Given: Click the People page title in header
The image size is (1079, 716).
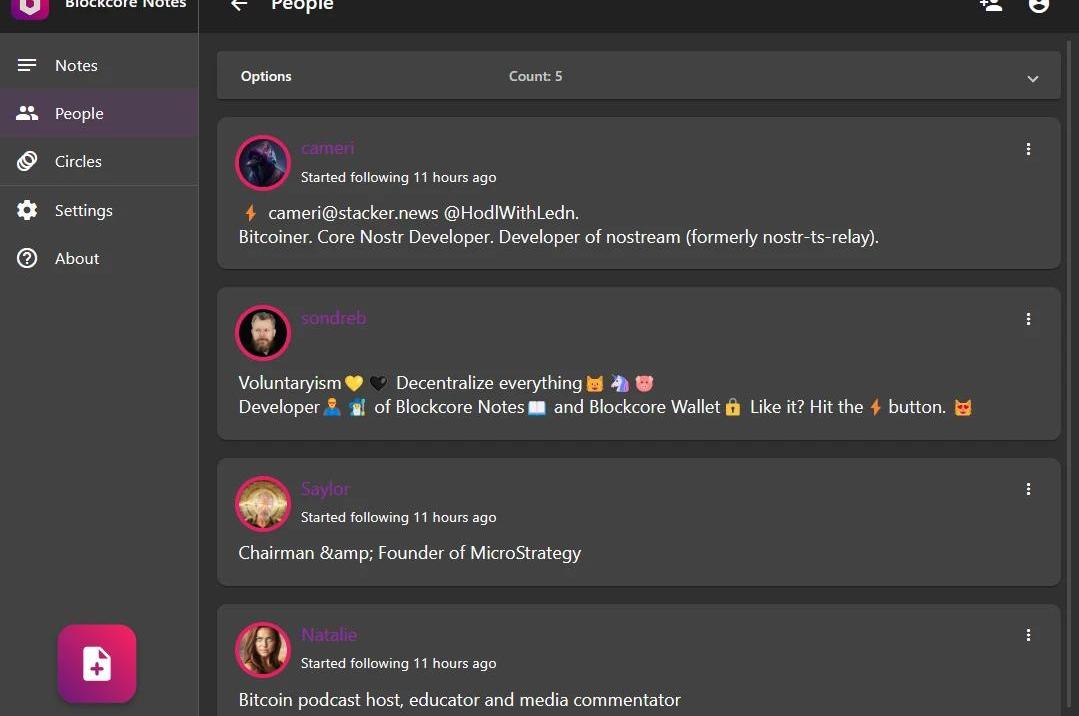Looking at the screenshot, I should 302,6.
